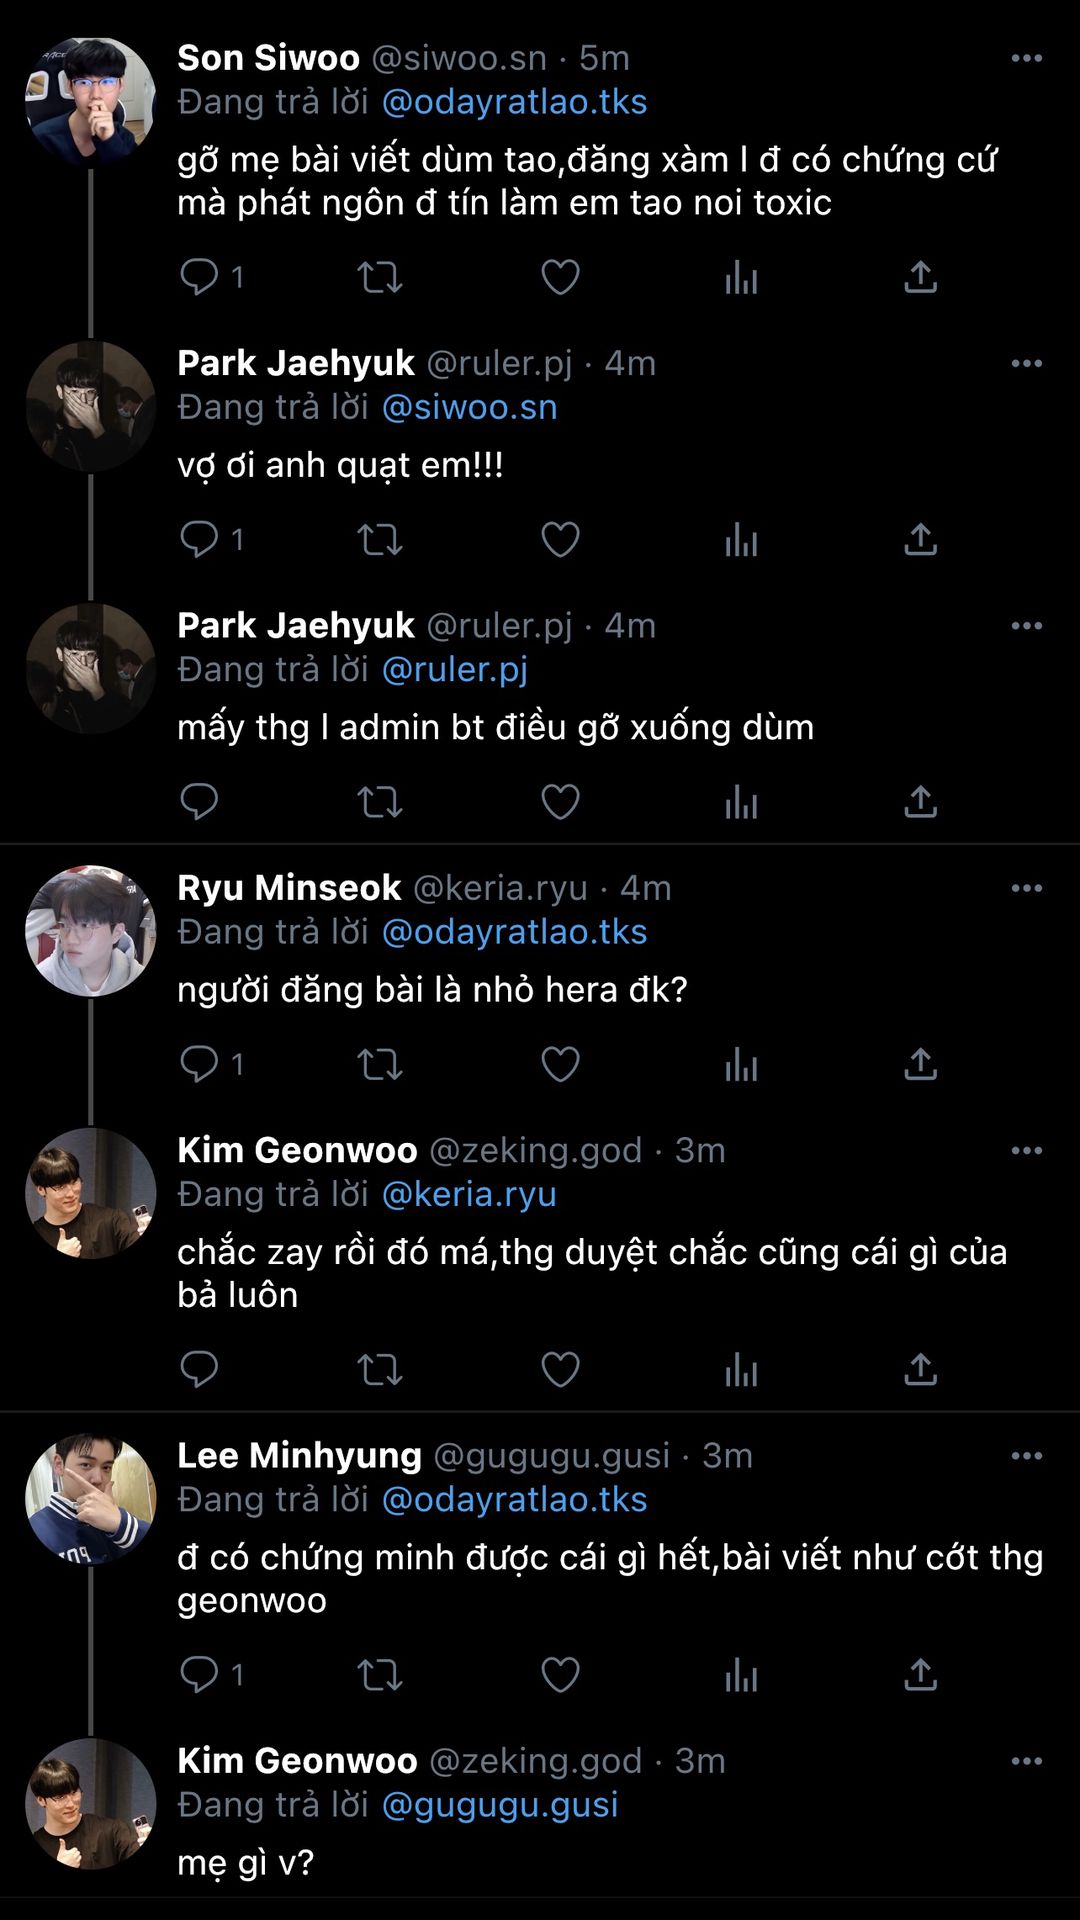Open Lee Minhyung's profile name
This screenshot has height=1920, width=1080.
[299, 1456]
